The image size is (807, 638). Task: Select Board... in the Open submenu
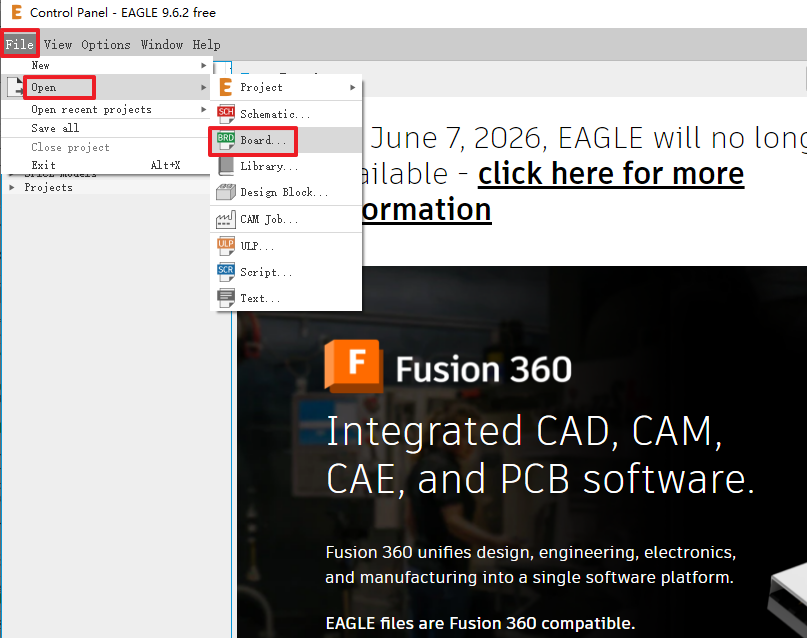(x=286, y=140)
